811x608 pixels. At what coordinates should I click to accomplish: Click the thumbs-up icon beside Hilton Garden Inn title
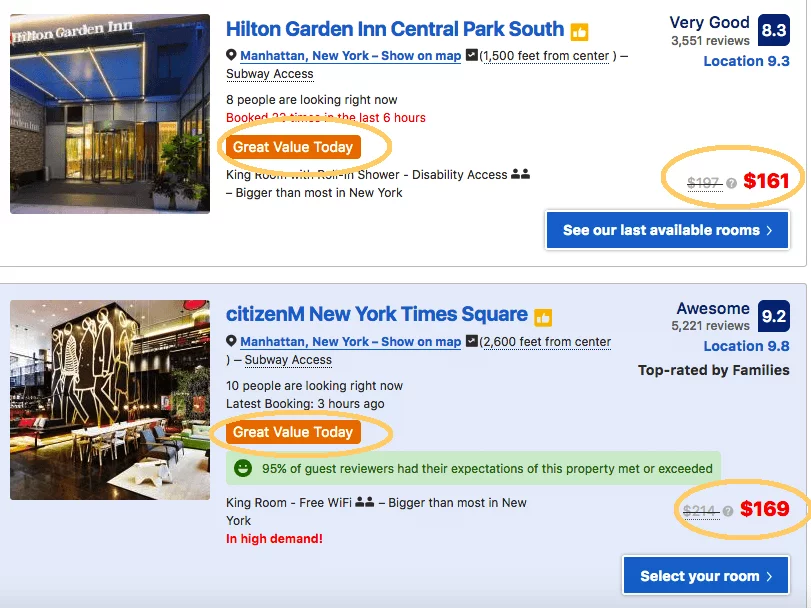579,32
